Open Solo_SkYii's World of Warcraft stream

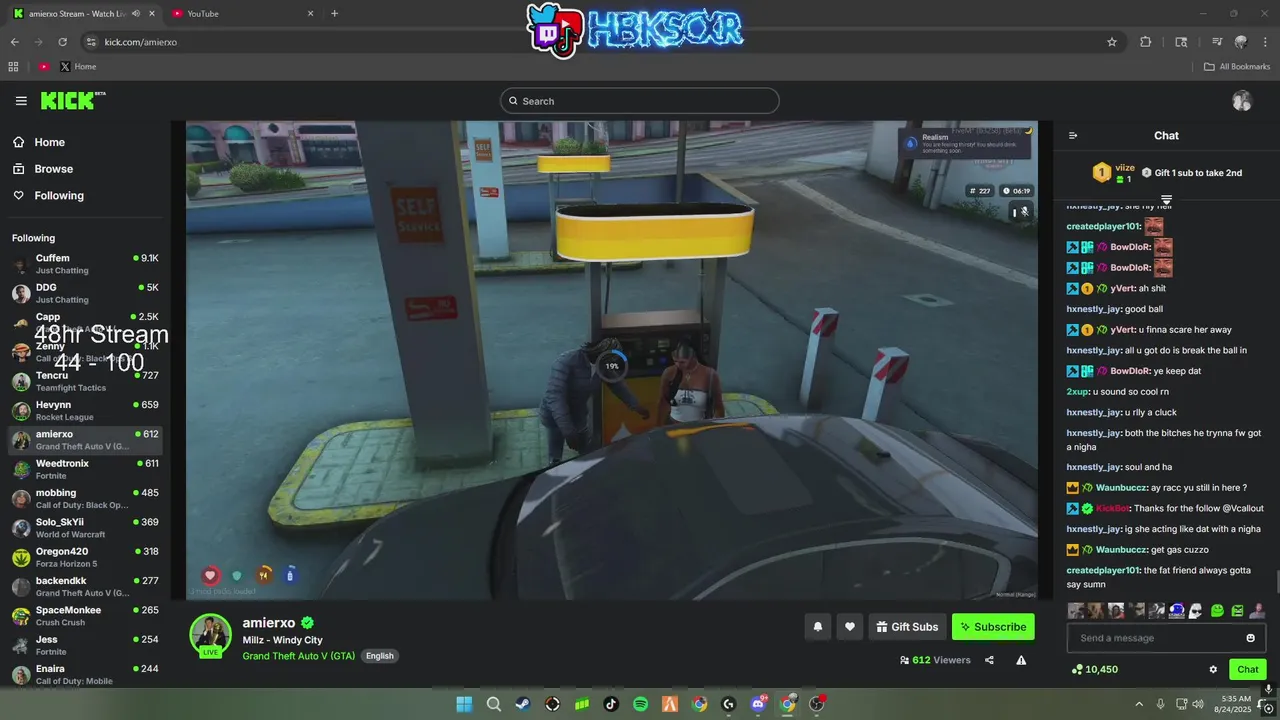[x=85, y=528]
